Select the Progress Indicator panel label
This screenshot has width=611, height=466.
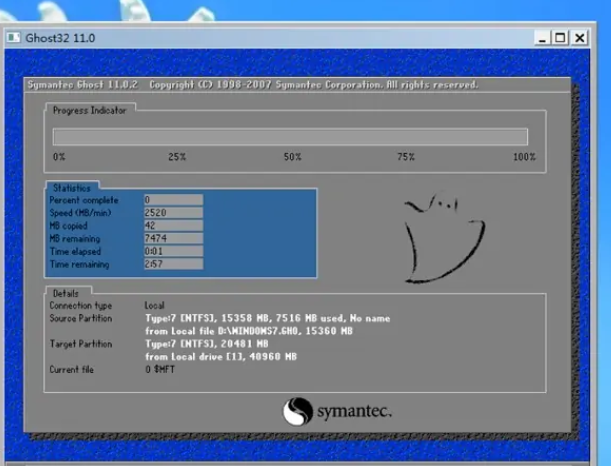90,111
